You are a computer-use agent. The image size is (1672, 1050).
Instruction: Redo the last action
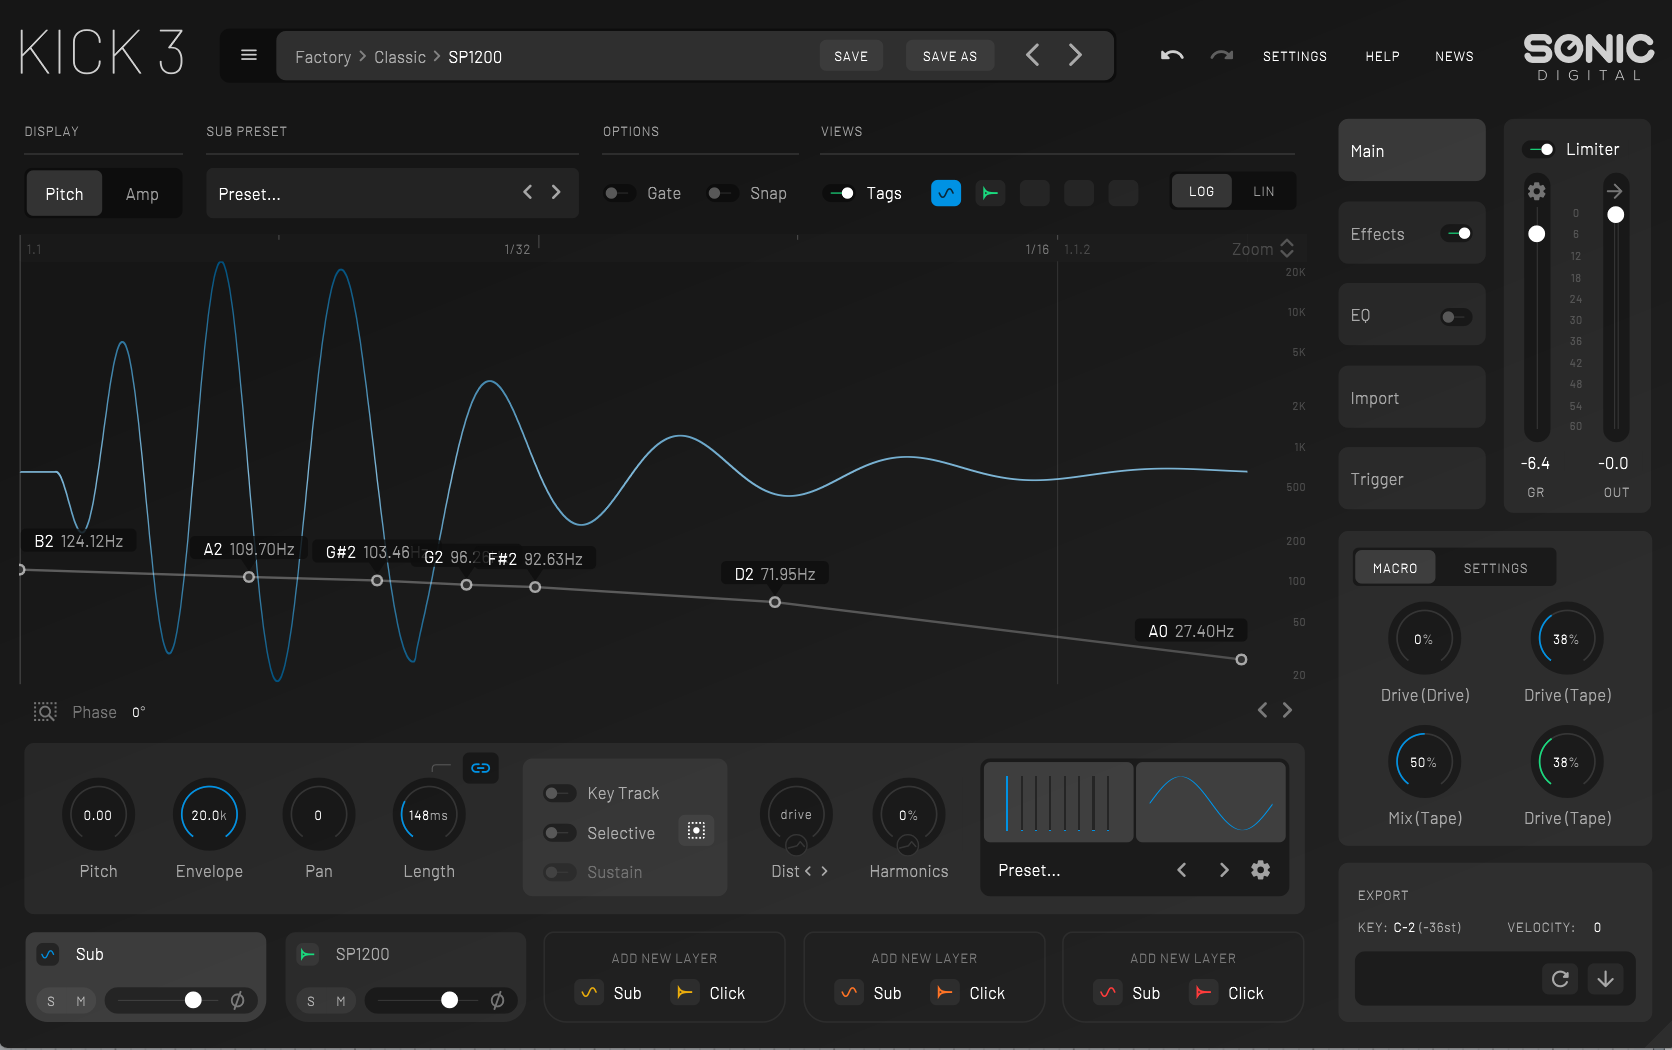1222,56
